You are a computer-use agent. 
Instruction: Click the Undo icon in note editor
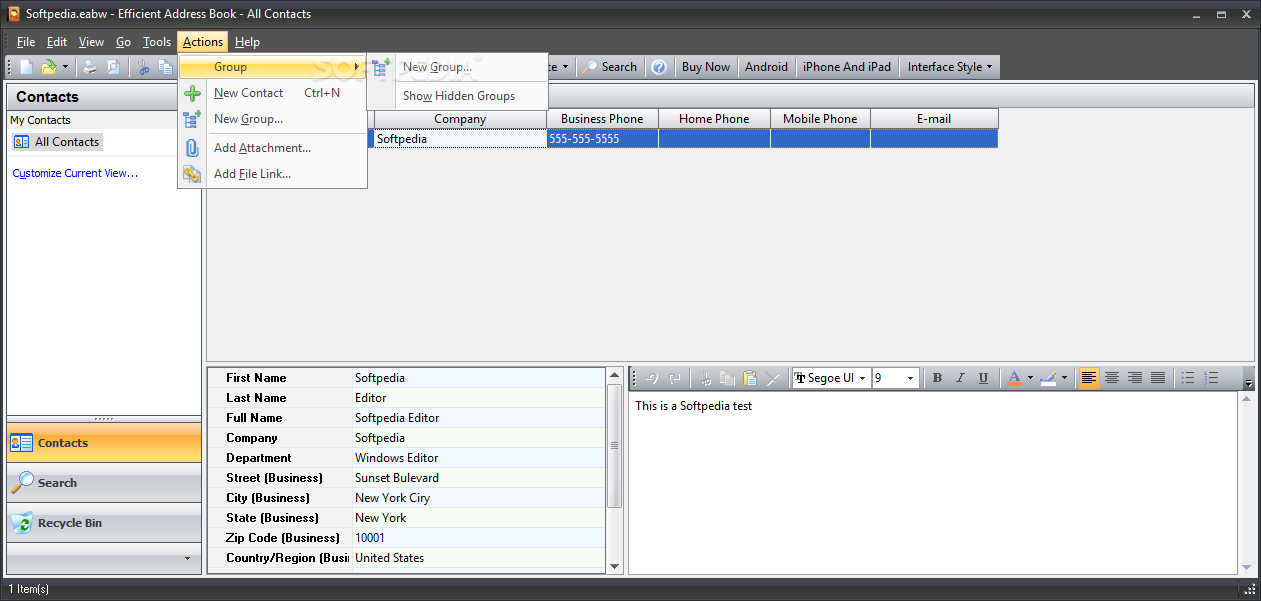(x=652, y=378)
